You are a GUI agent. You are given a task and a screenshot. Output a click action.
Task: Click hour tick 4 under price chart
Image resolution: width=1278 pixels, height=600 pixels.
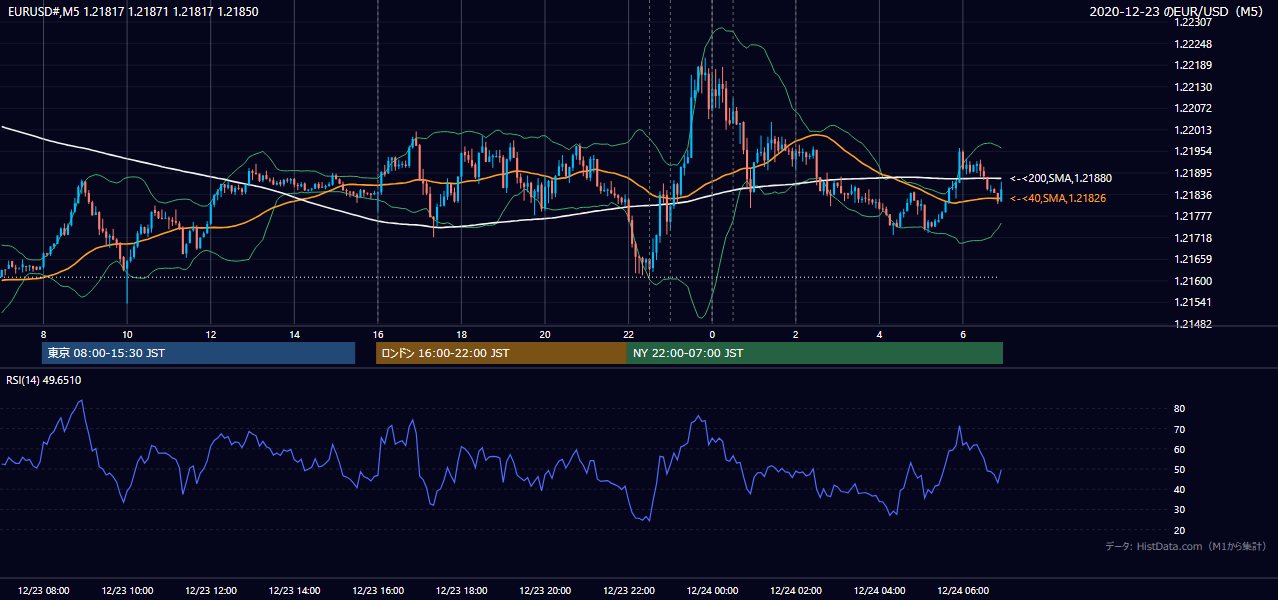pyautogui.click(x=880, y=334)
